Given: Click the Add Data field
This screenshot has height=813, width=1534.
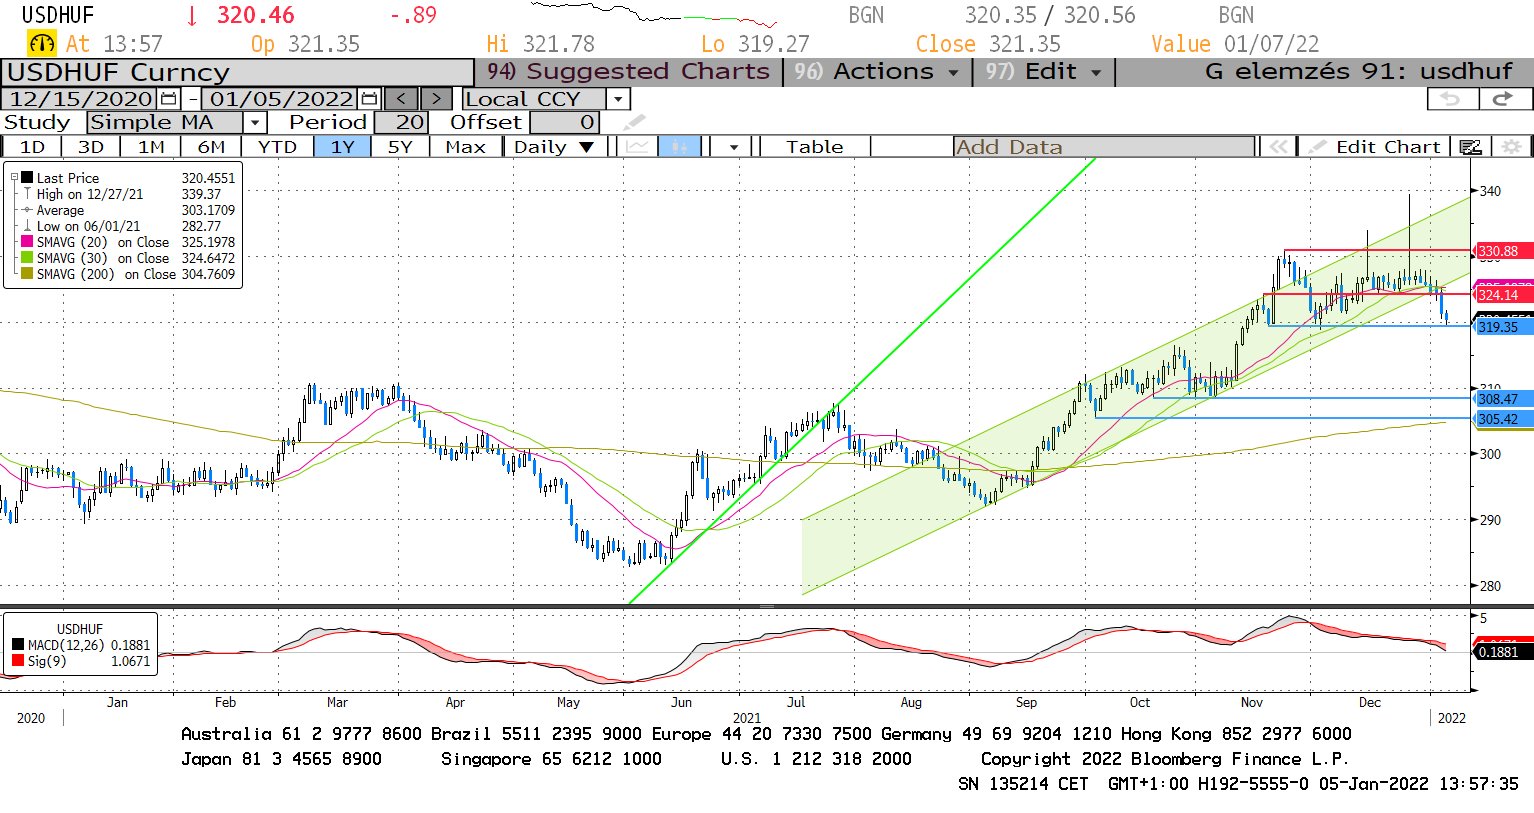Looking at the screenshot, I should tap(1104, 147).
